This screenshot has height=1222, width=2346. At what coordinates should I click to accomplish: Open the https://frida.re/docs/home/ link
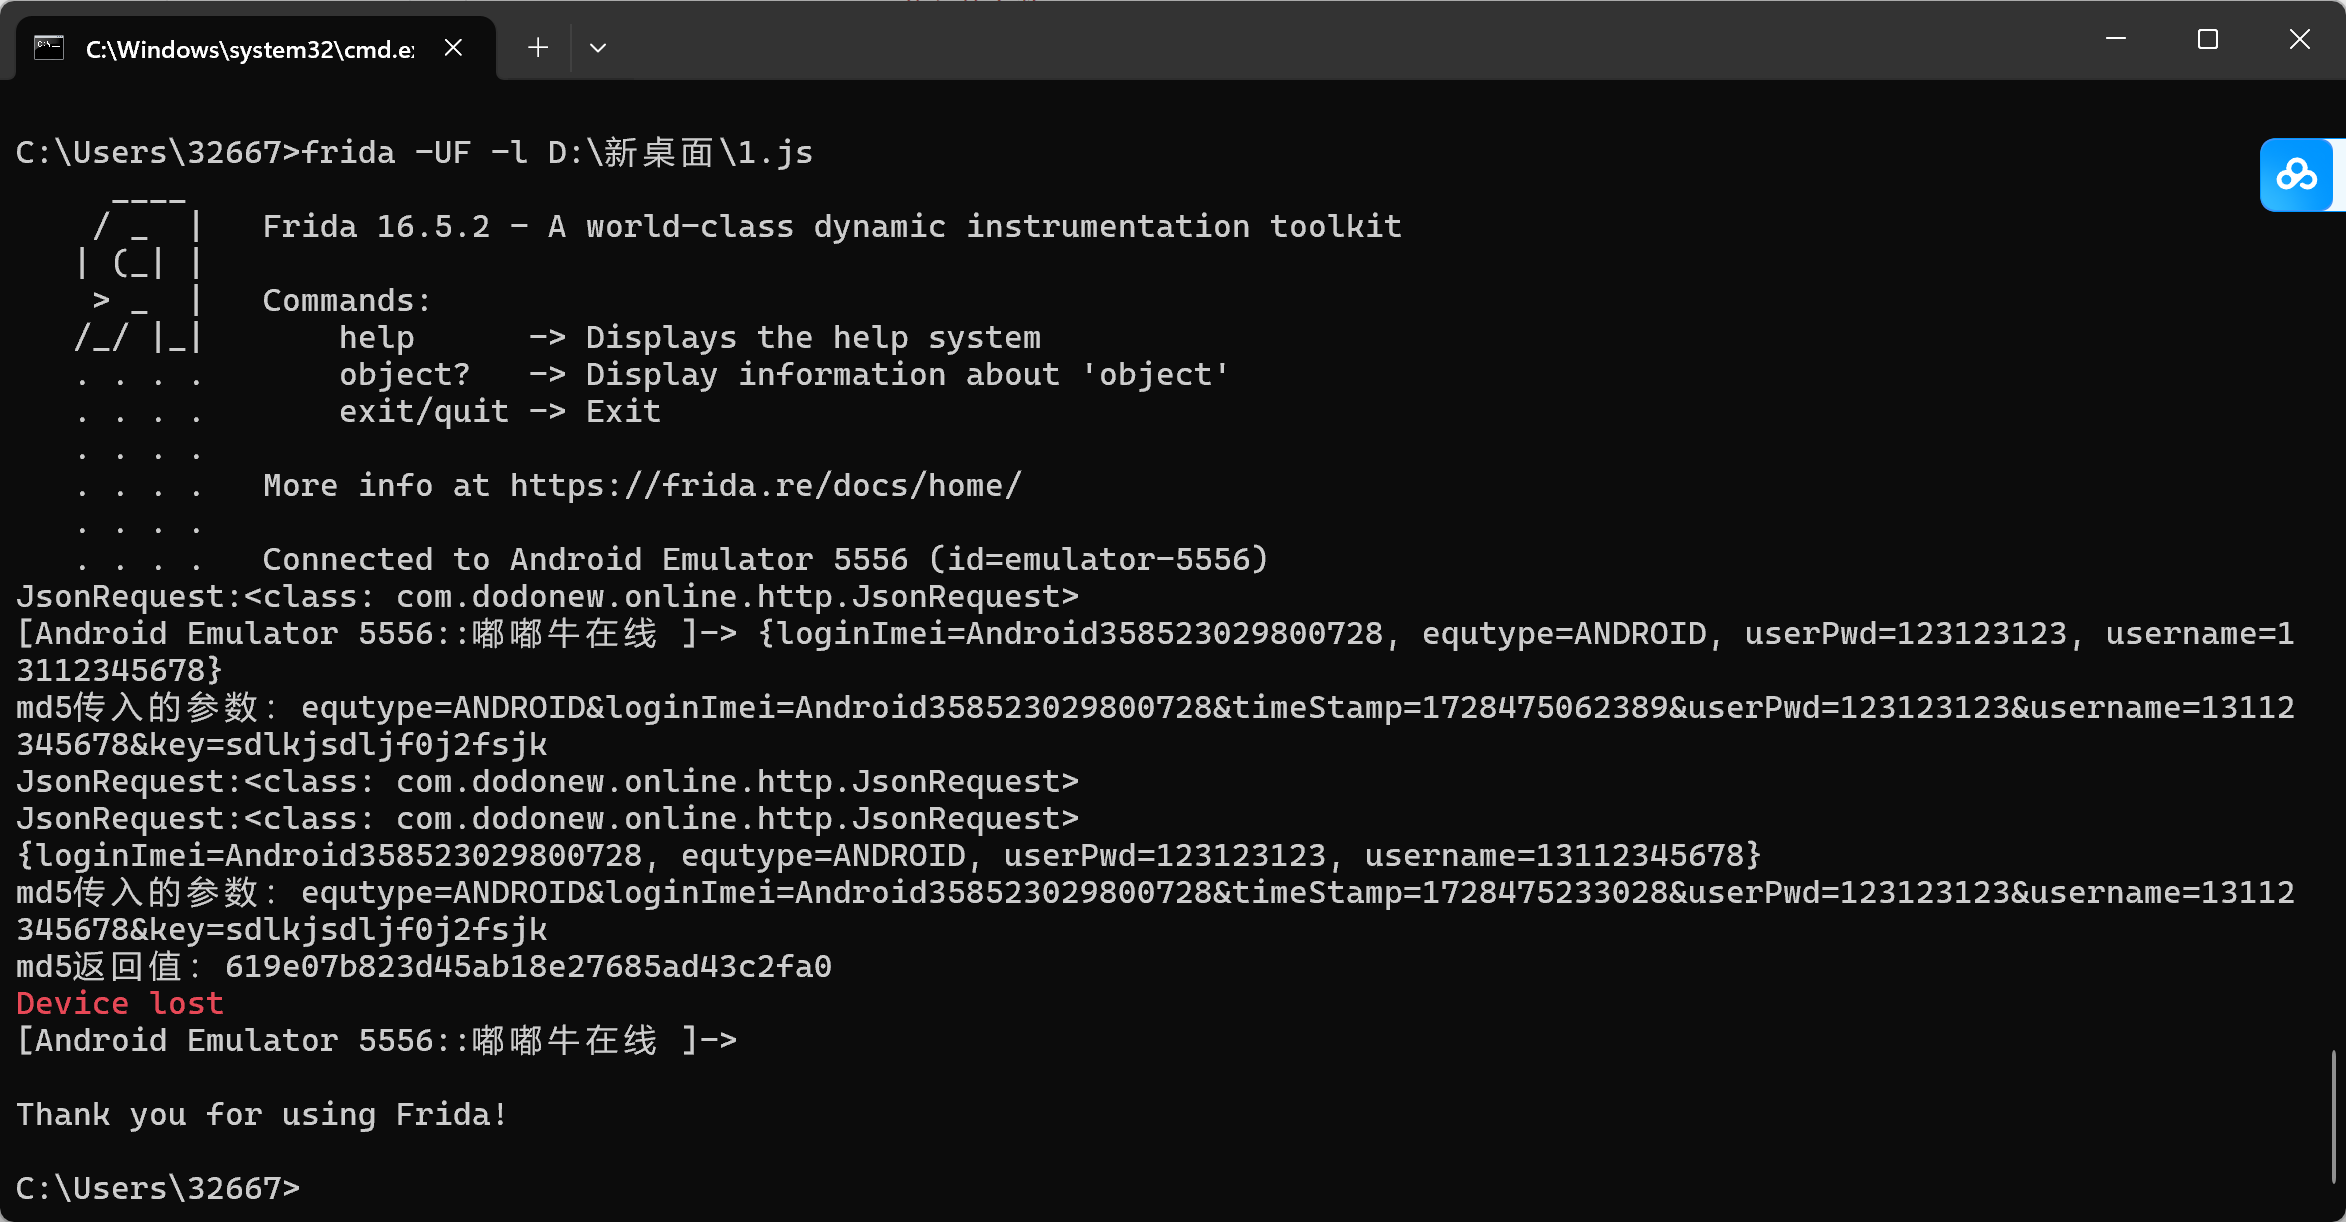point(766,486)
